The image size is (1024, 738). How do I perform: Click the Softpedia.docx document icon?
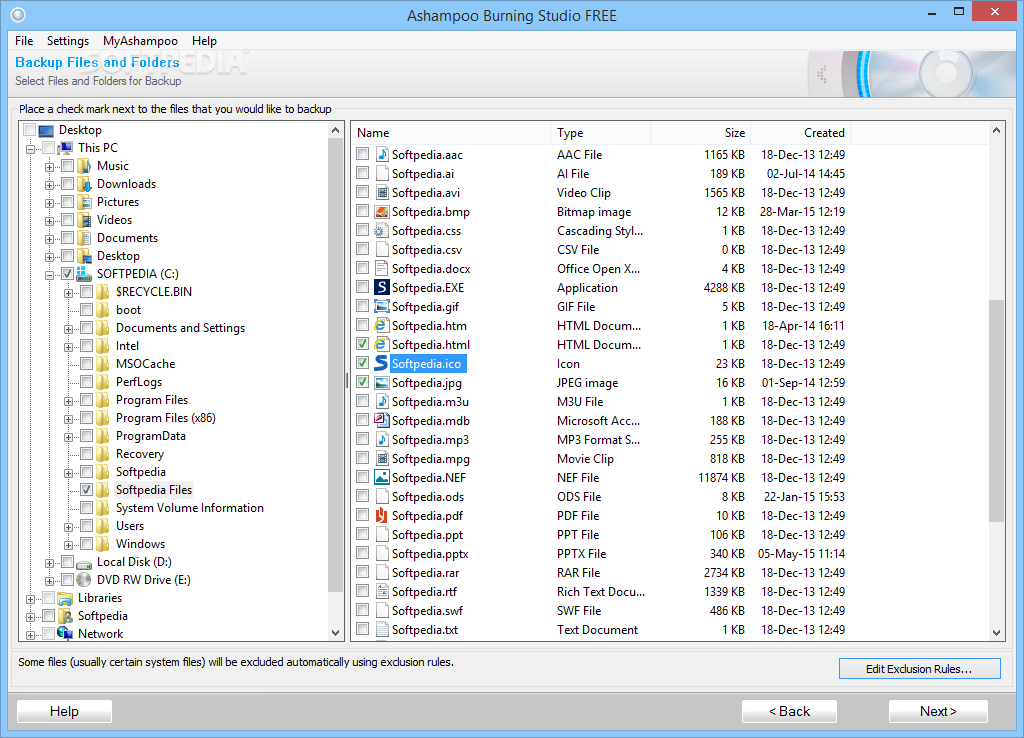(382, 268)
